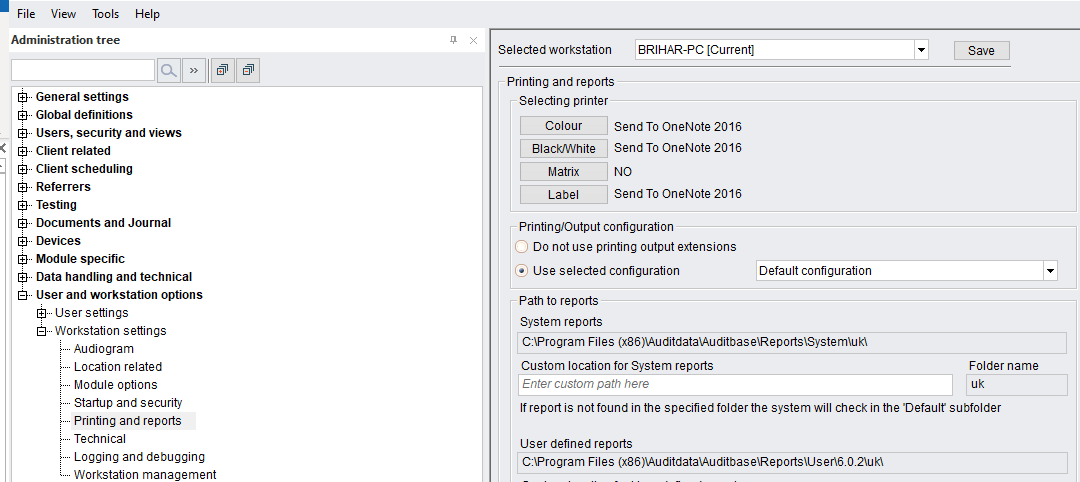Expand the Testing node
Screen dimensions: 1080x482
[x=23, y=205]
